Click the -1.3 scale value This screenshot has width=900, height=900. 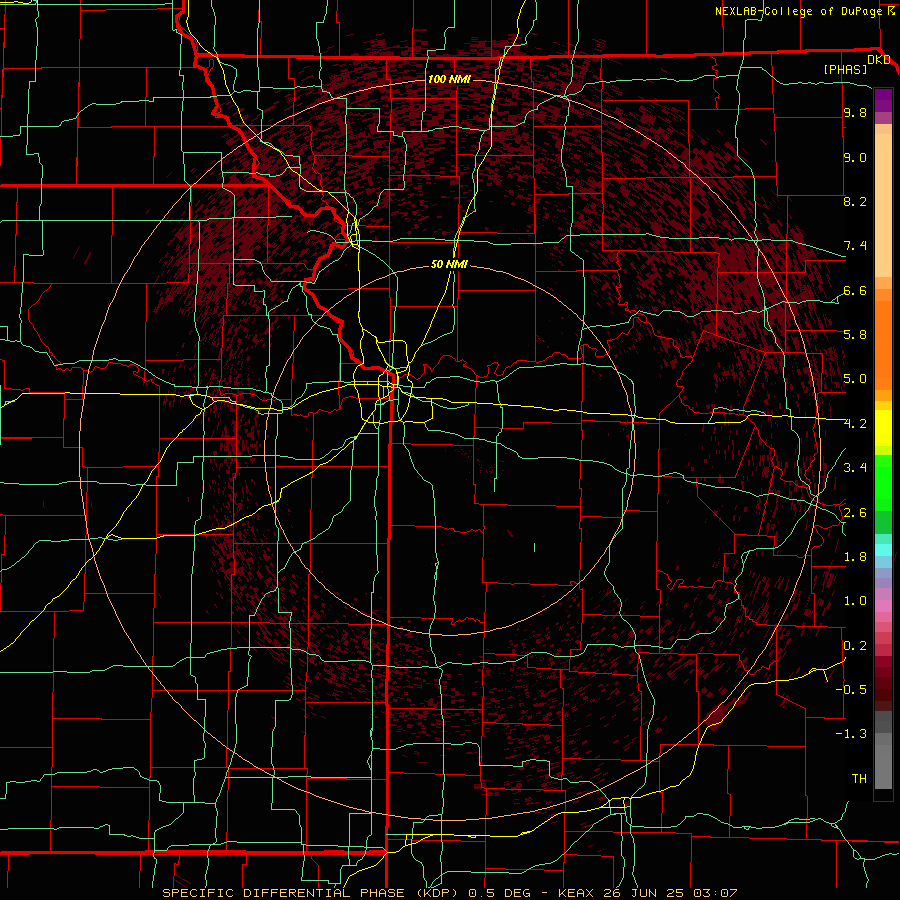point(851,734)
